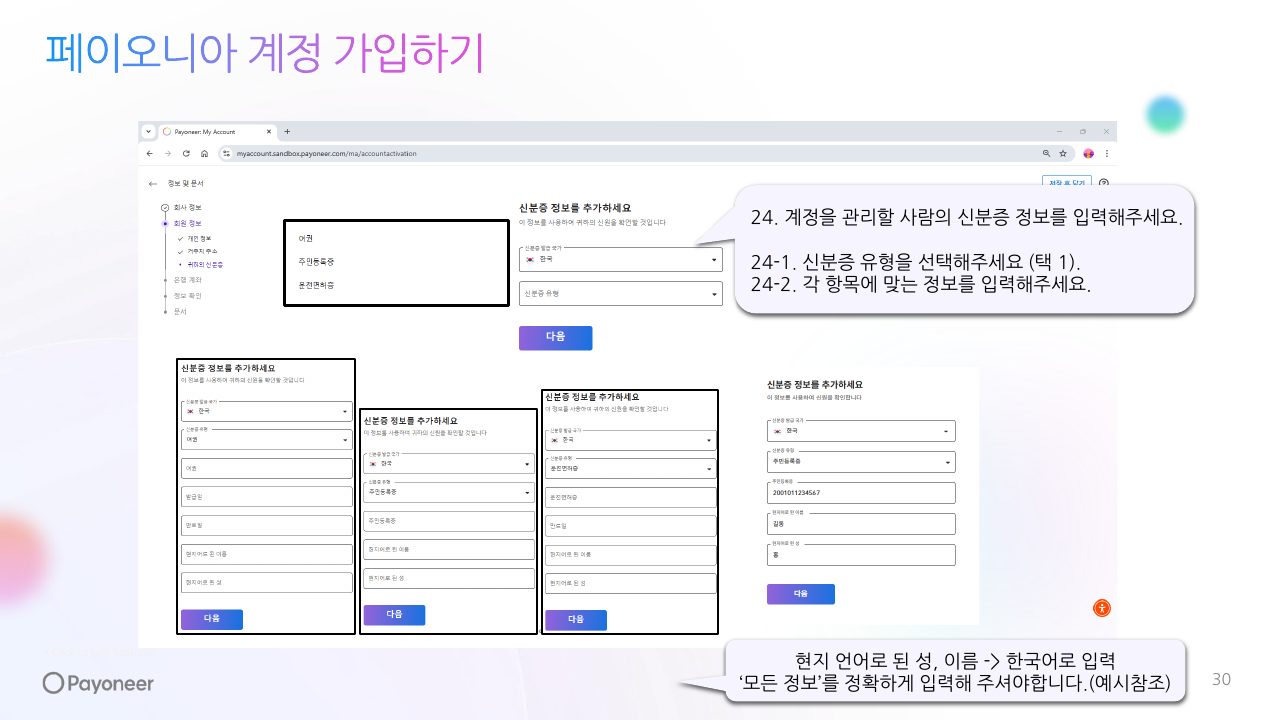Select 회사 정보 step in sidebar

click(187, 207)
